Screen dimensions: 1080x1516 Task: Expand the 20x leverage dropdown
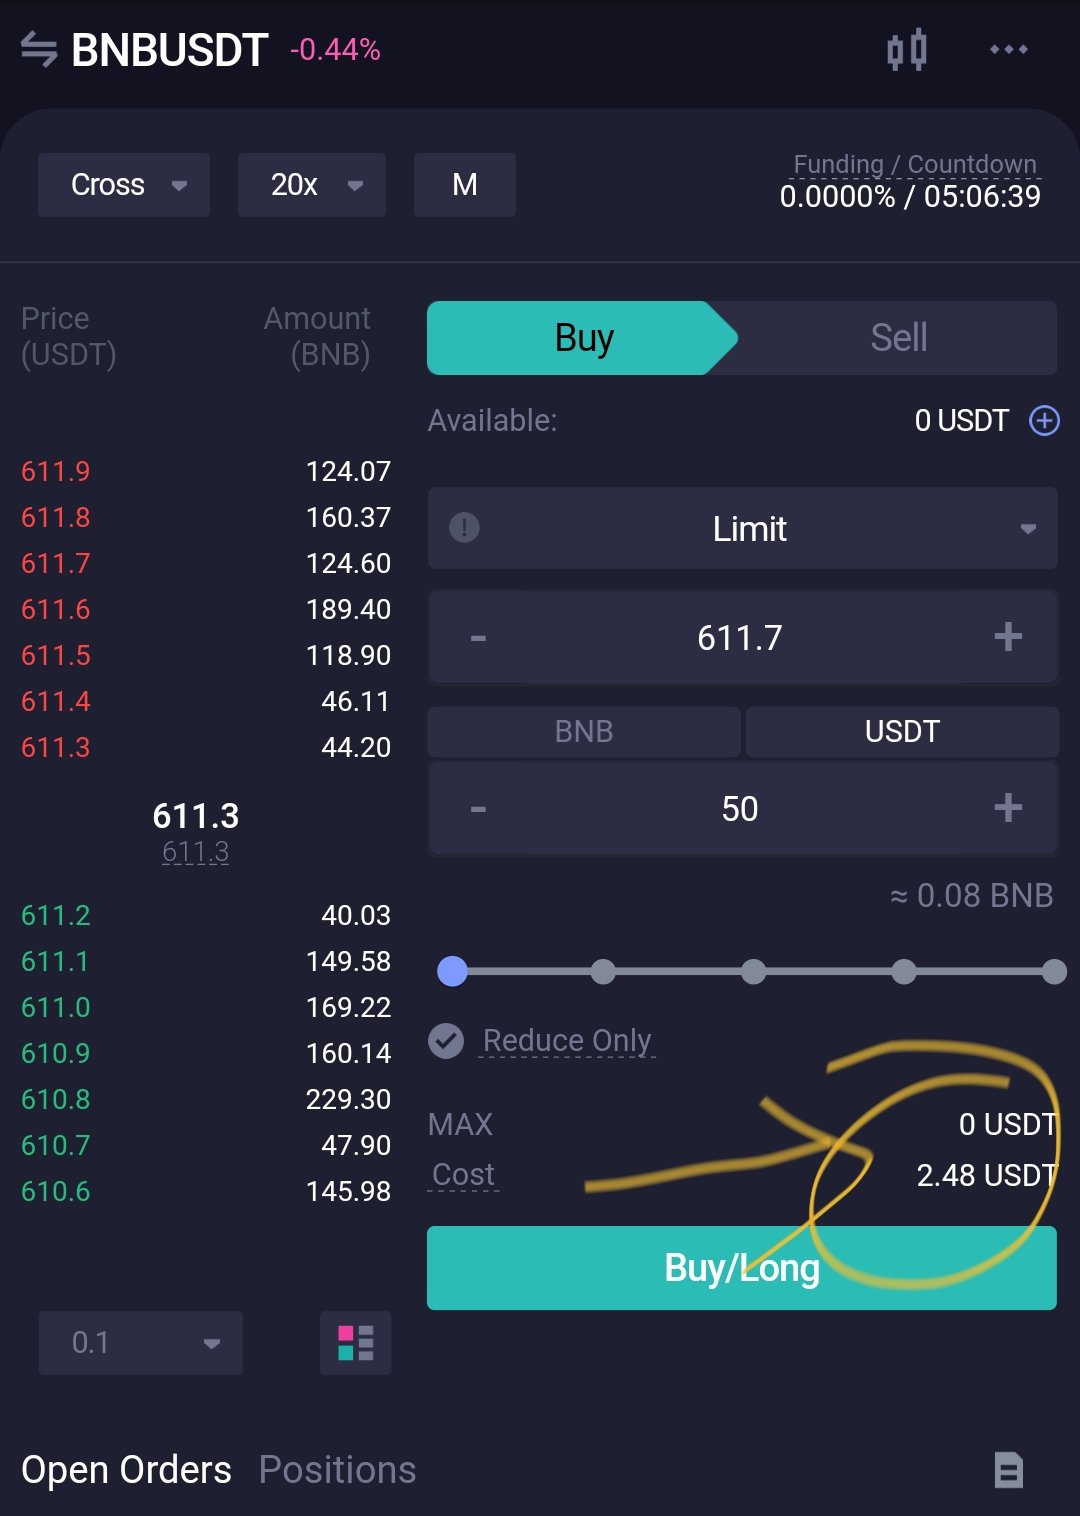[x=312, y=185]
